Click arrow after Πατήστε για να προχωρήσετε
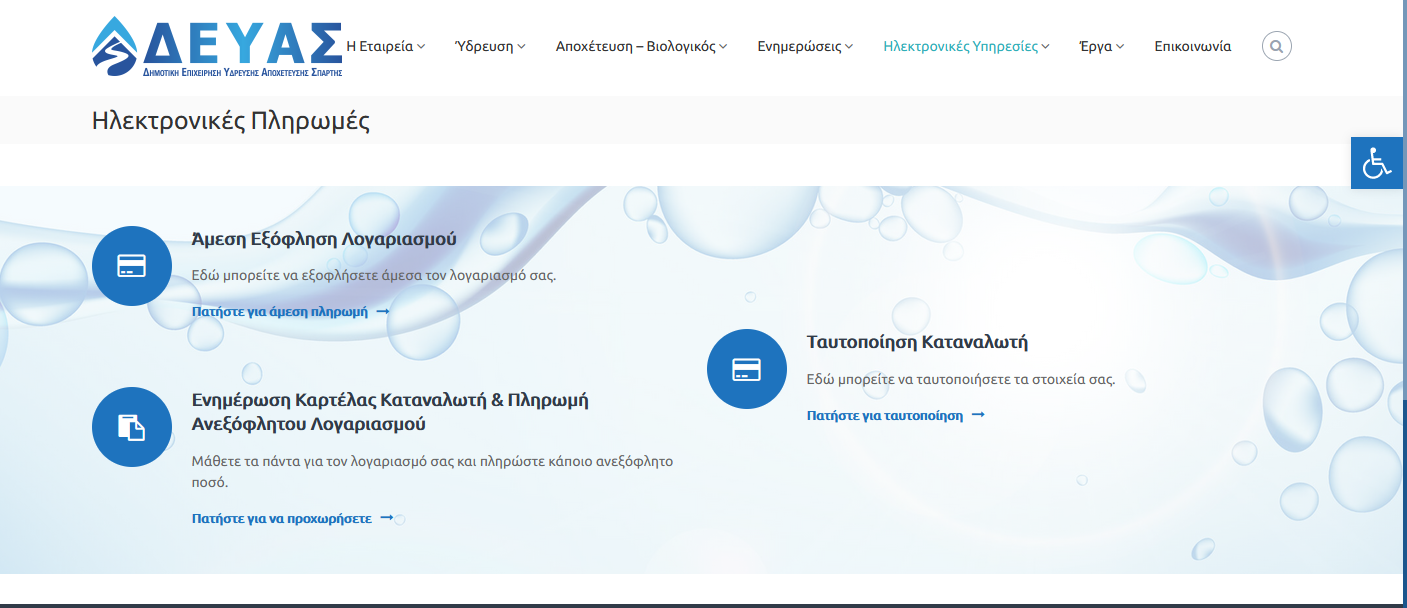The width and height of the screenshot is (1407, 608). 387,519
